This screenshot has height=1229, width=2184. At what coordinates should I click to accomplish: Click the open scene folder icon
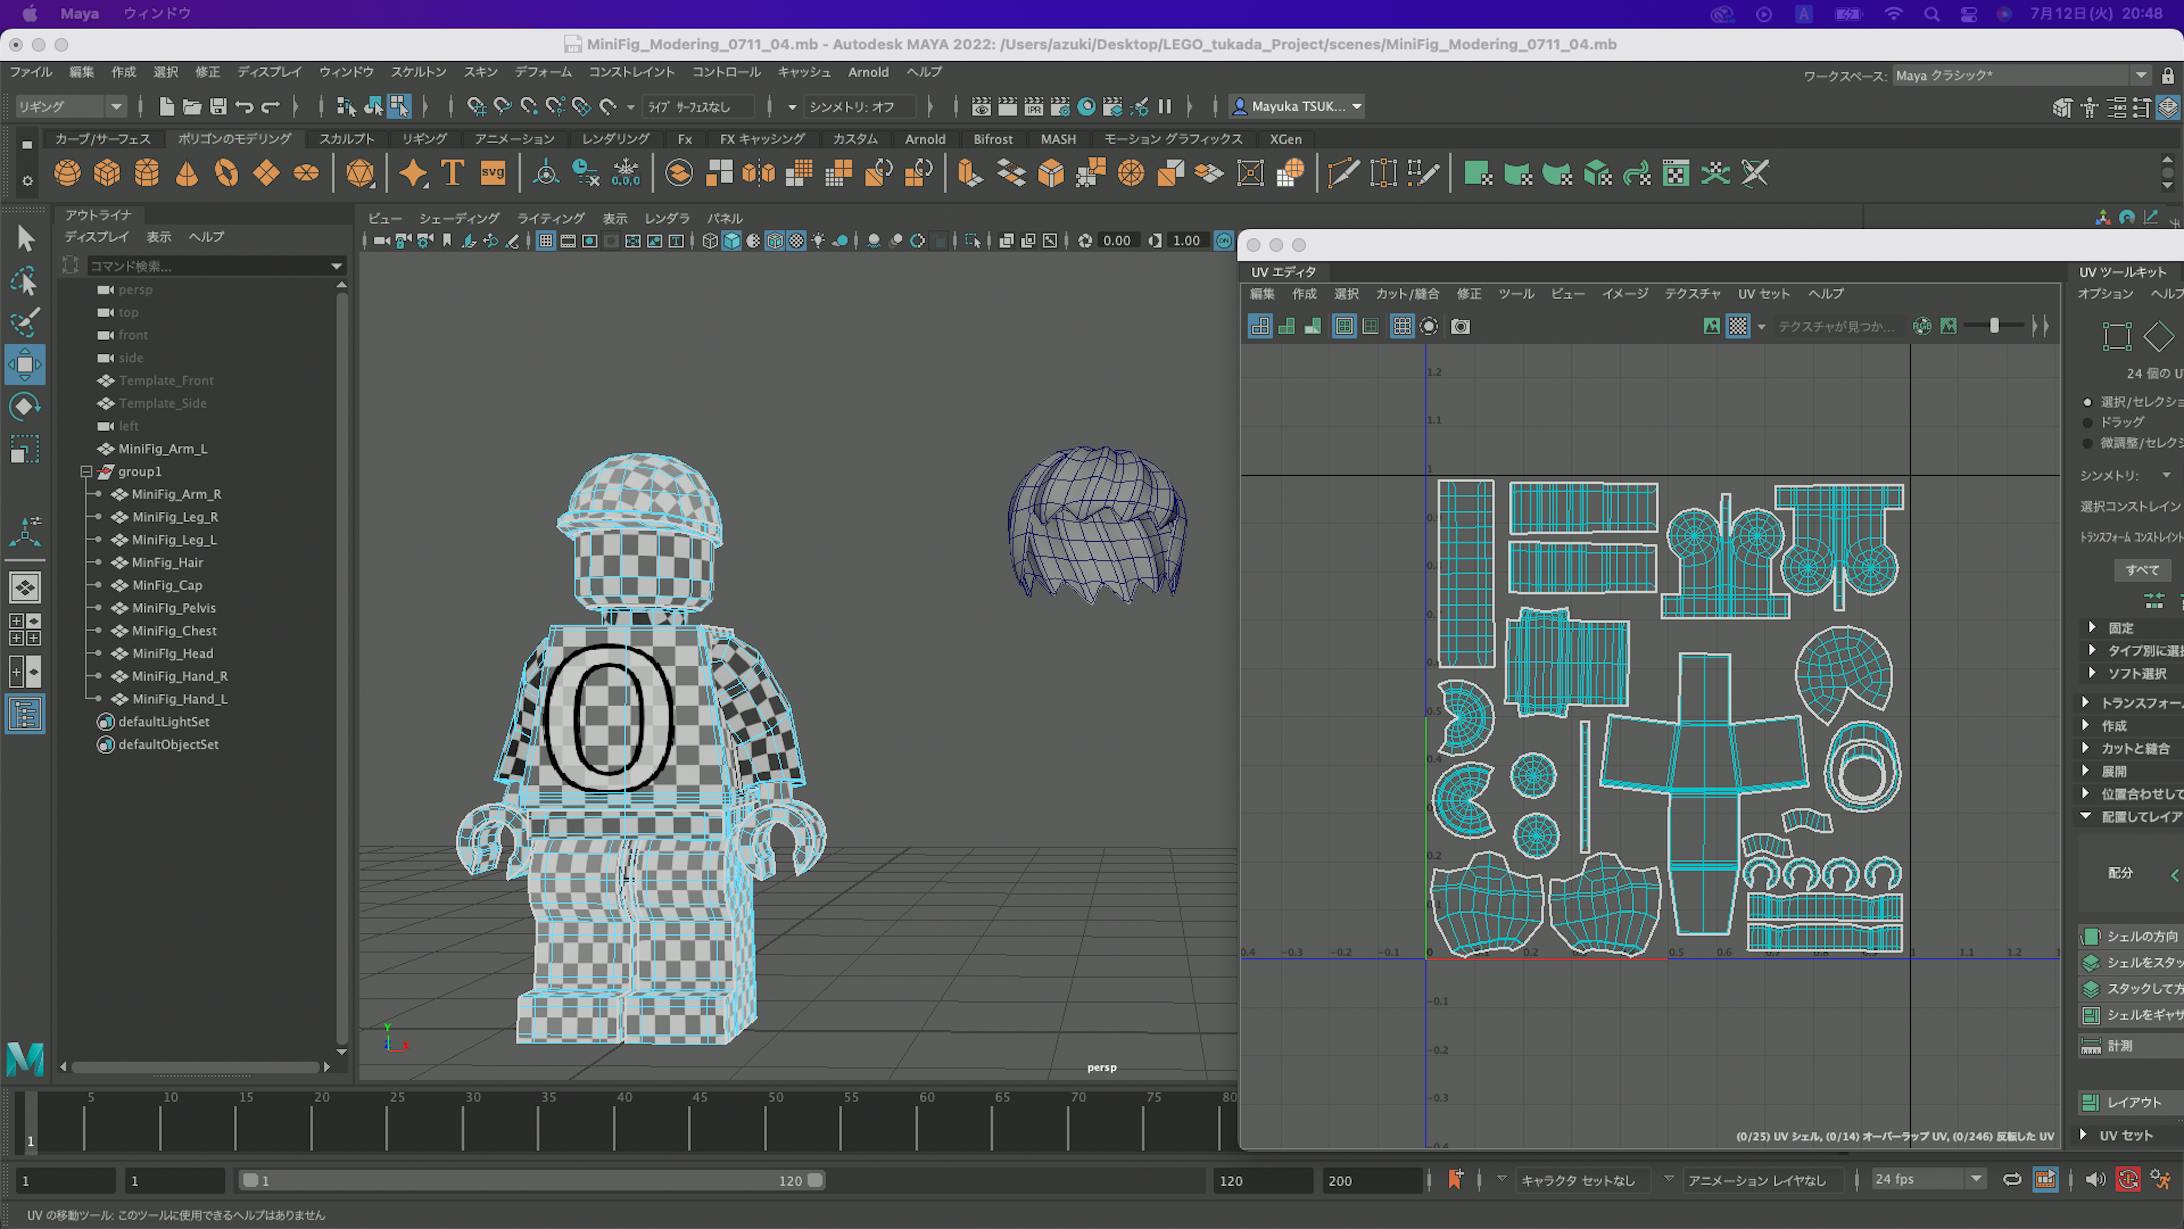192,106
